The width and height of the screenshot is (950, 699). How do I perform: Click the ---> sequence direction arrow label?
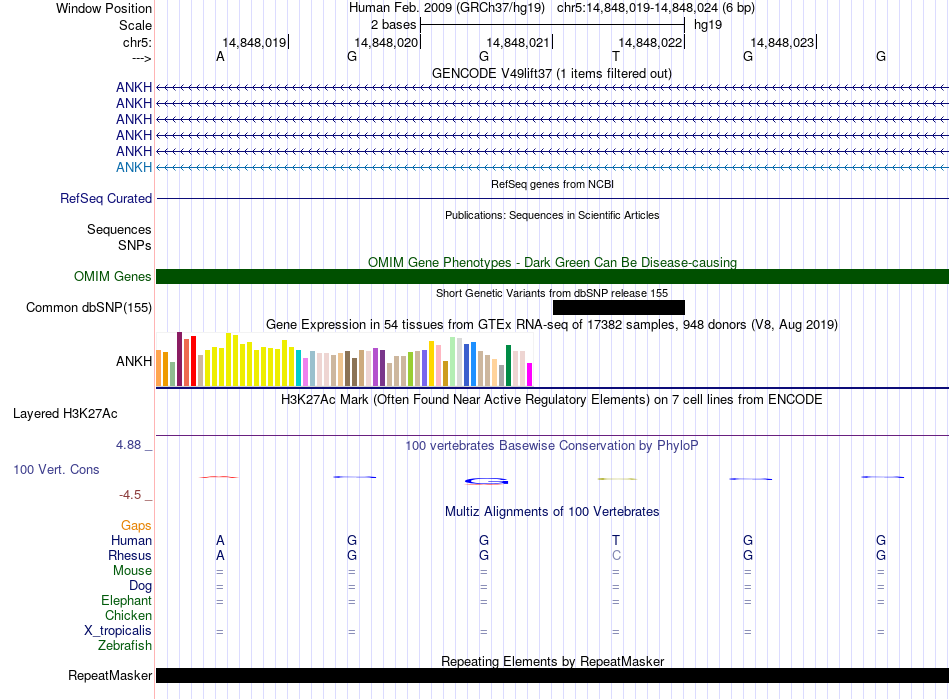pos(142,58)
